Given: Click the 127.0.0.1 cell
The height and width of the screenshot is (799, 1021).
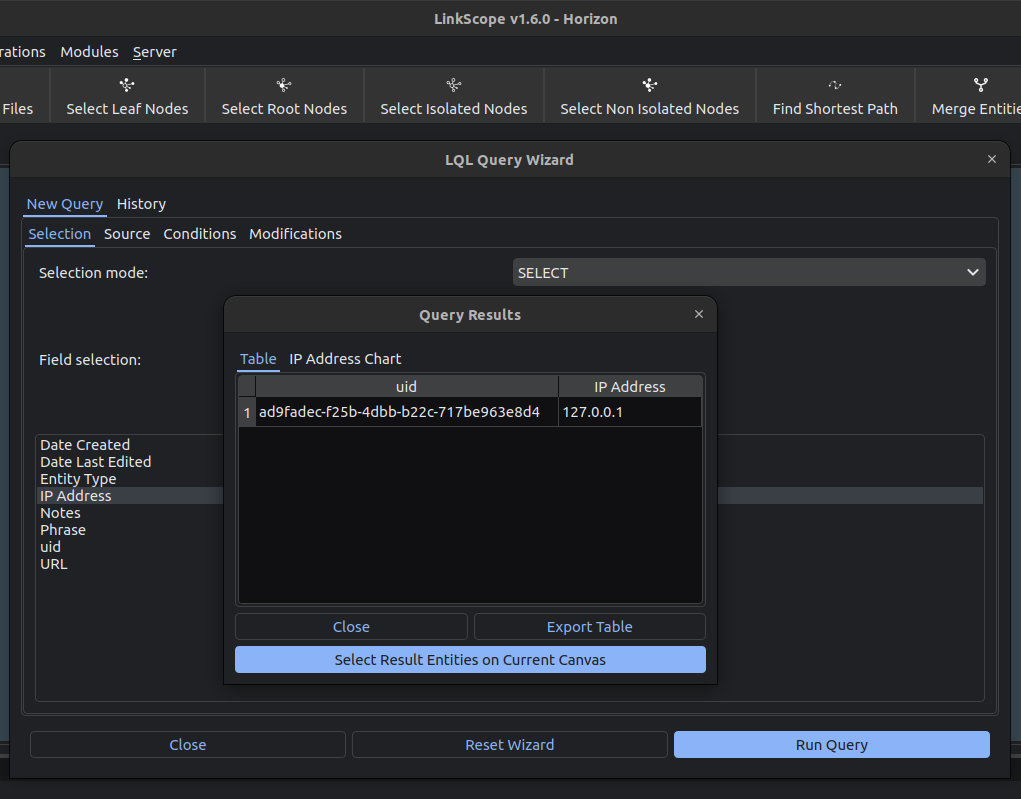Looking at the screenshot, I should [x=630, y=412].
